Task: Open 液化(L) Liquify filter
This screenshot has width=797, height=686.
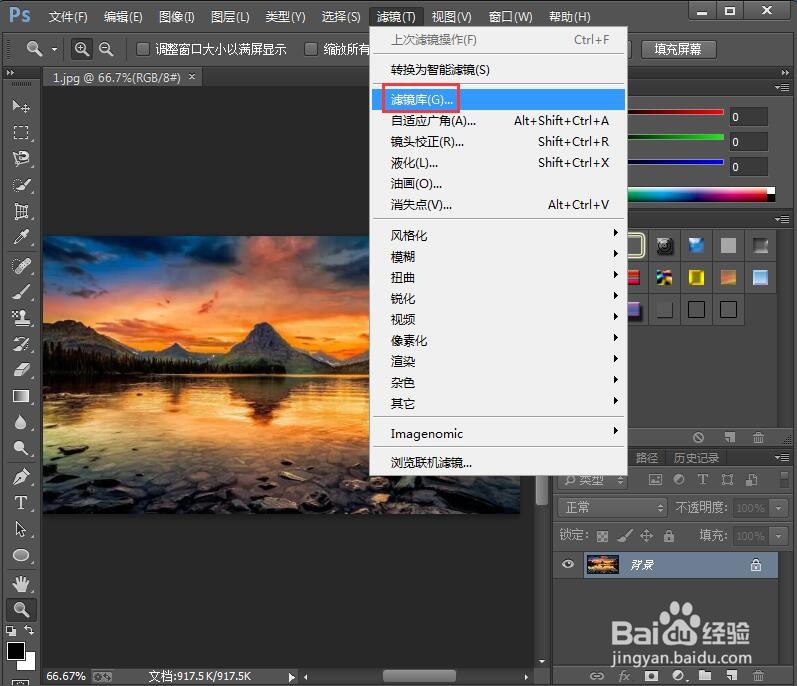Action: coord(498,163)
